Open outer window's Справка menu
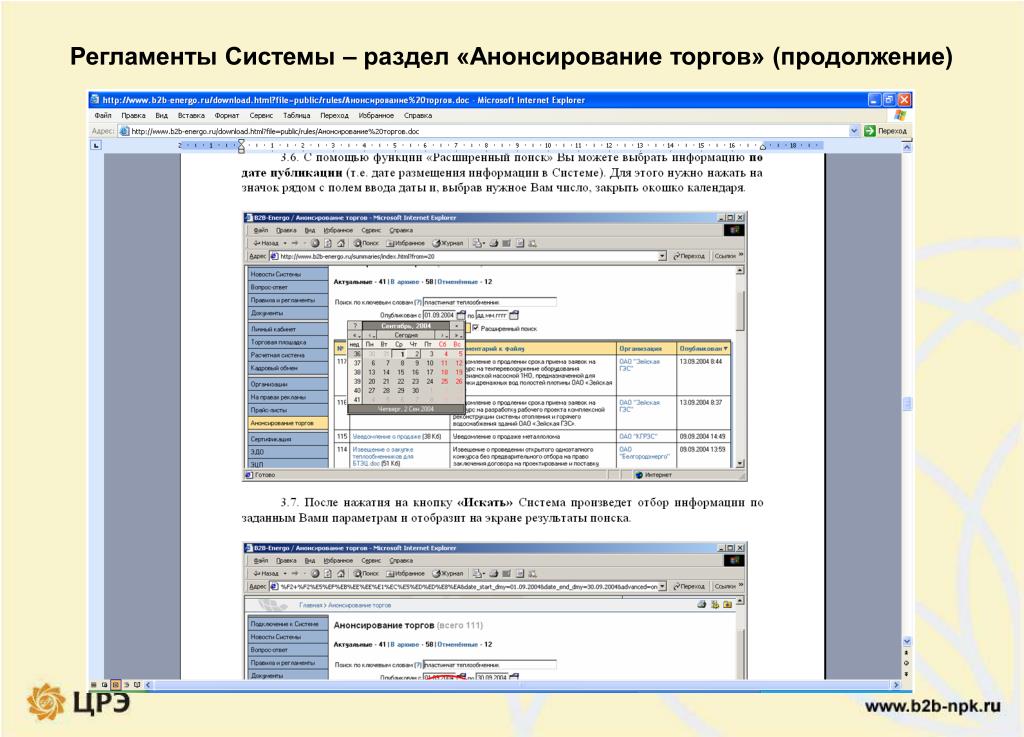The image size is (1024, 737). tap(418, 116)
